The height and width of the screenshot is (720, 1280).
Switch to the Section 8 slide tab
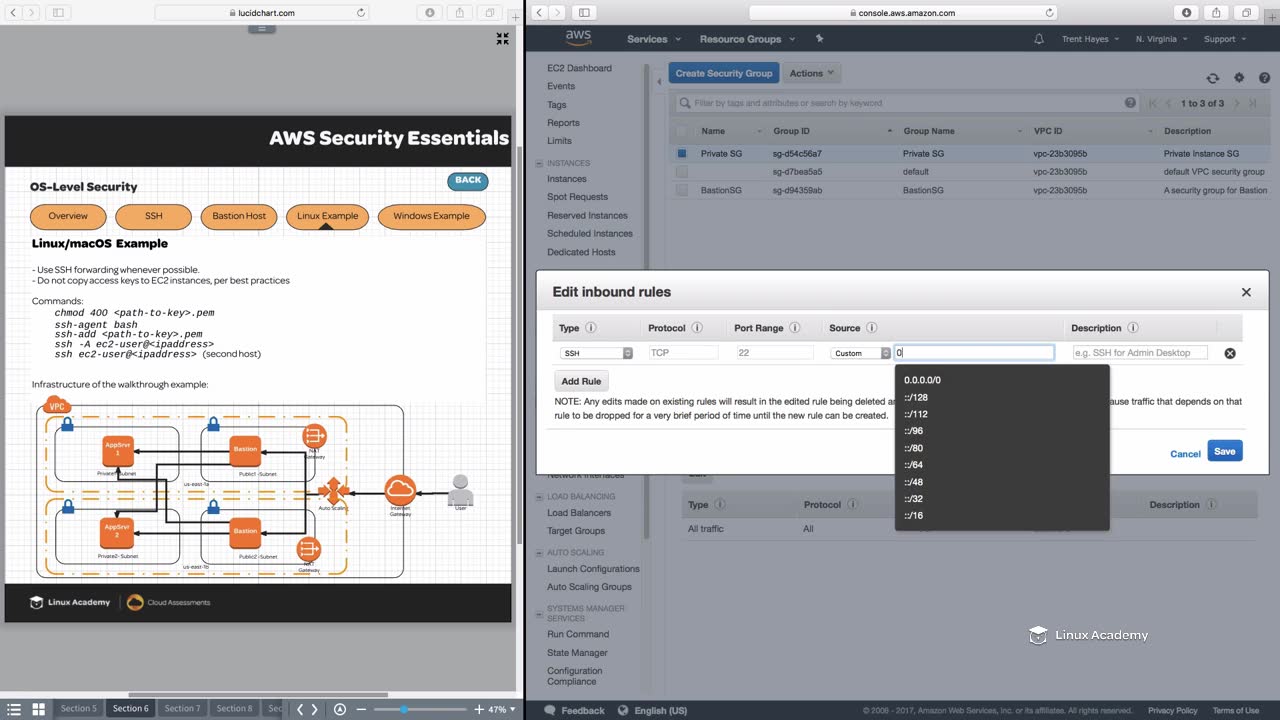[234, 709]
